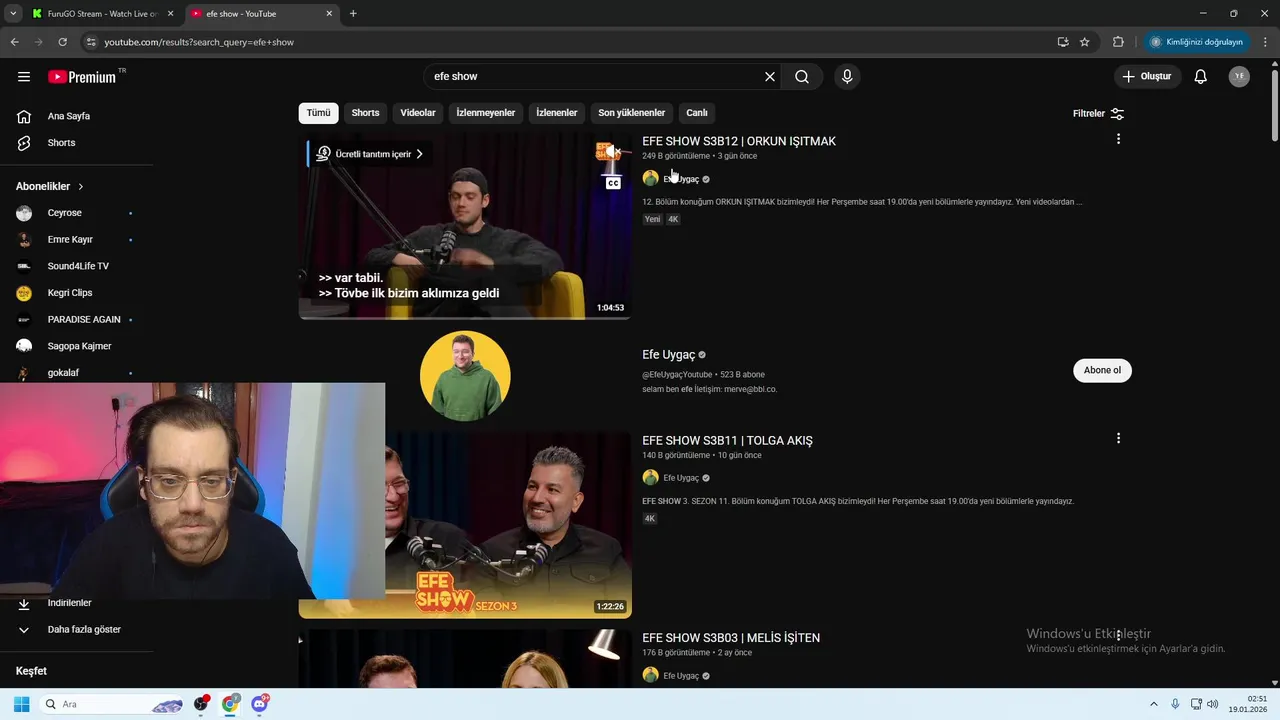Go back in the browser
This screenshot has height=720, width=1280.
[x=14, y=42]
